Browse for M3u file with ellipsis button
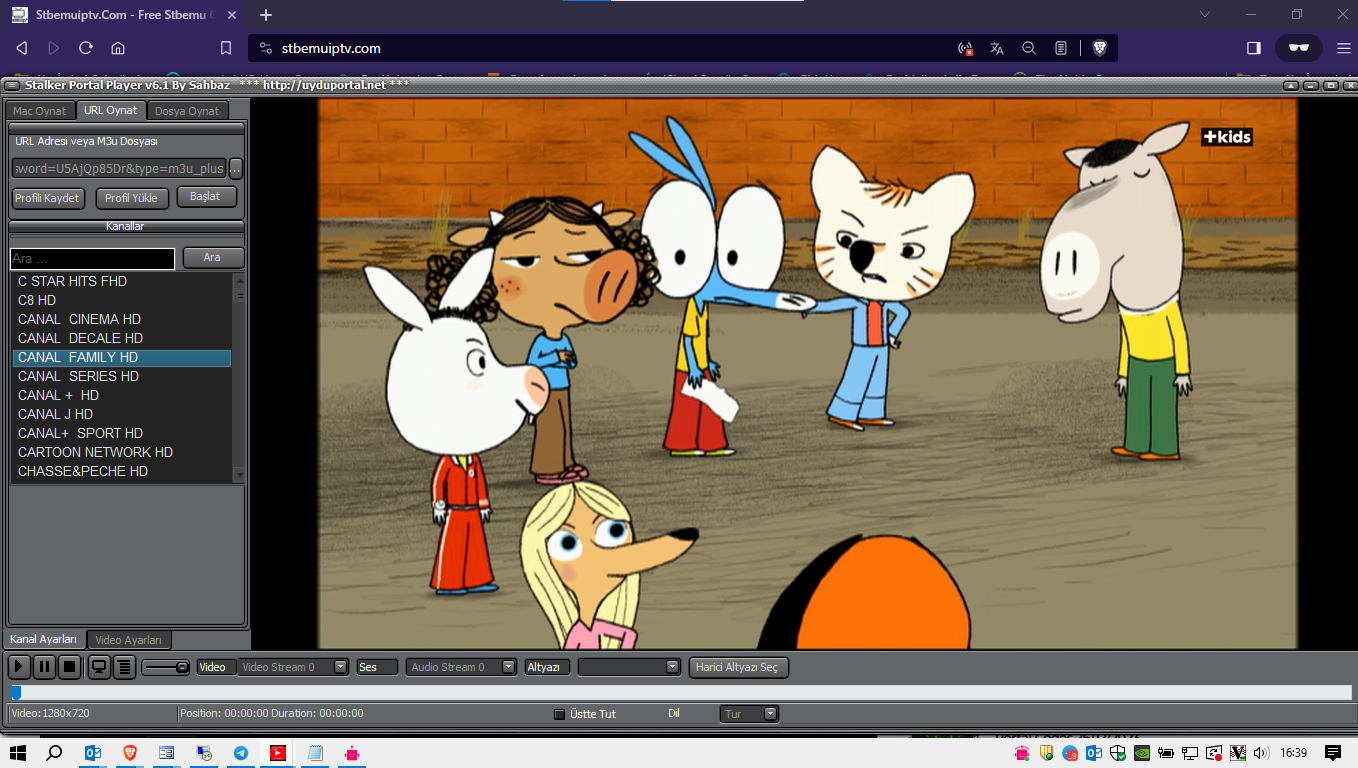 (236, 169)
